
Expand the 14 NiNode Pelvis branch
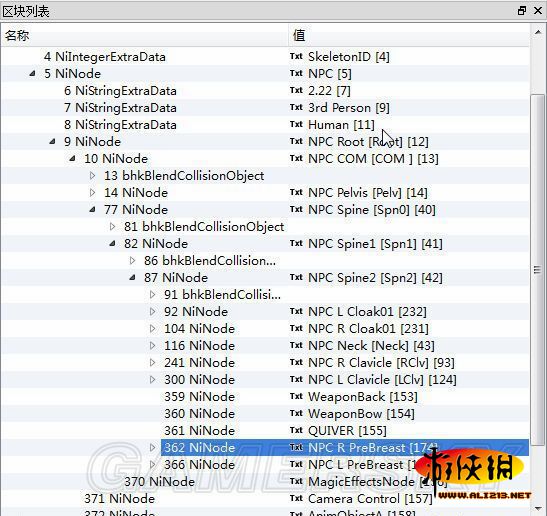coord(92,193)
